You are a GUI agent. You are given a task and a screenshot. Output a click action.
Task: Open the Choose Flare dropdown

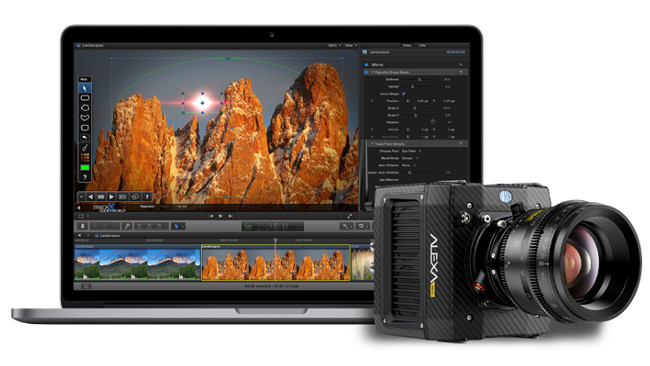(x=411, y=151)
